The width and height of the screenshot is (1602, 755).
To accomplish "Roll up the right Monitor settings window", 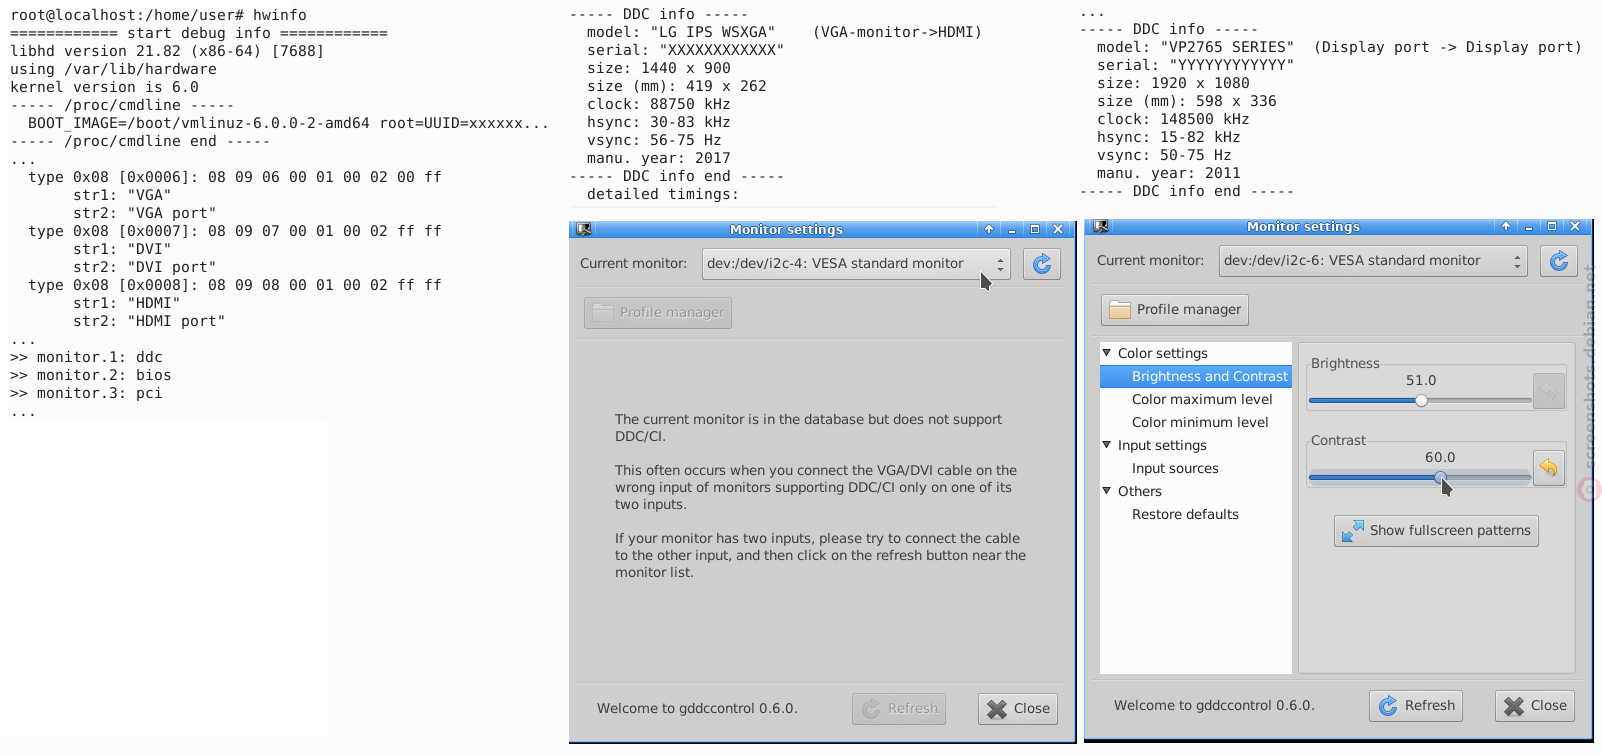I will 1506,226.
